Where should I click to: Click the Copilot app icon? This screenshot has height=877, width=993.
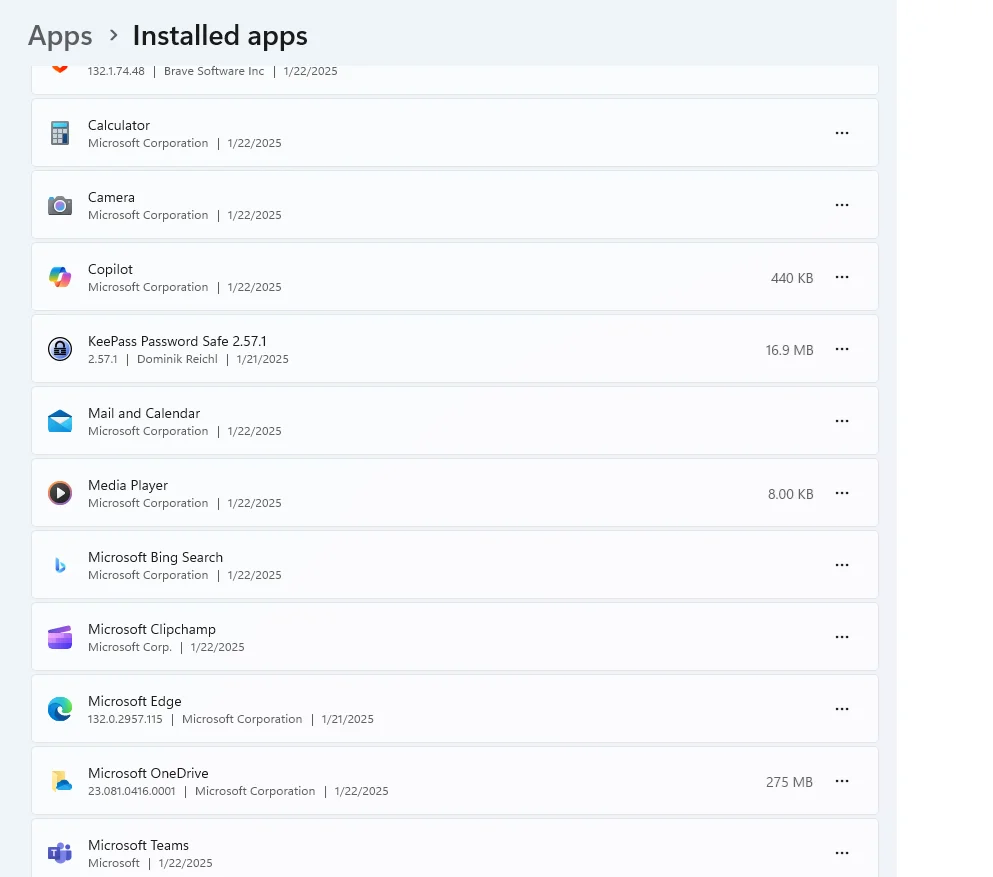(60, 277)
